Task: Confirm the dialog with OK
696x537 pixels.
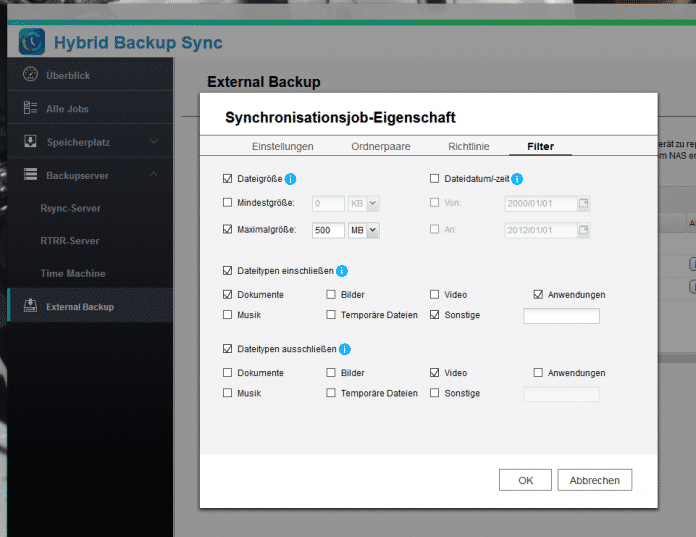Action: pyautogui.click(x=525, y=480)
